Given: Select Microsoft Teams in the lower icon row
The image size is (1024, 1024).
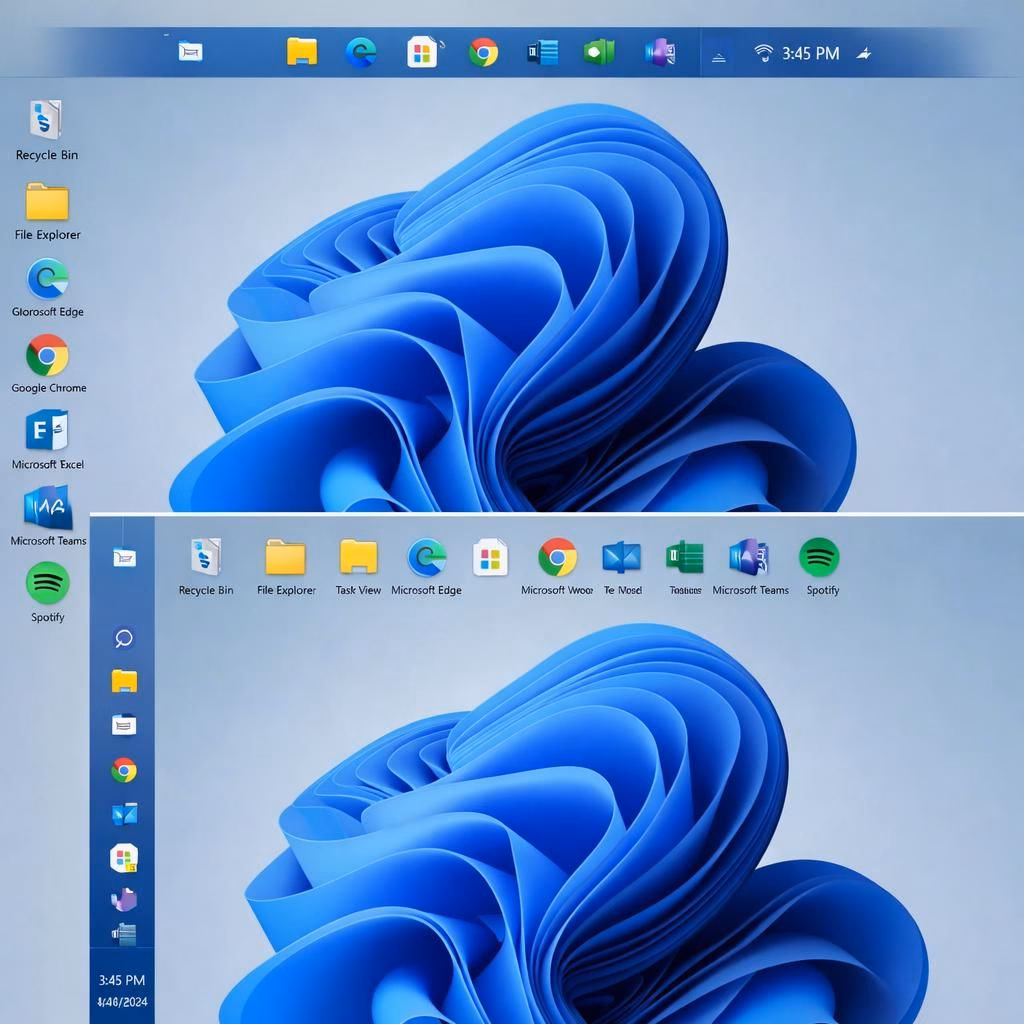Looking at the screenshot, I should [750, 566].
